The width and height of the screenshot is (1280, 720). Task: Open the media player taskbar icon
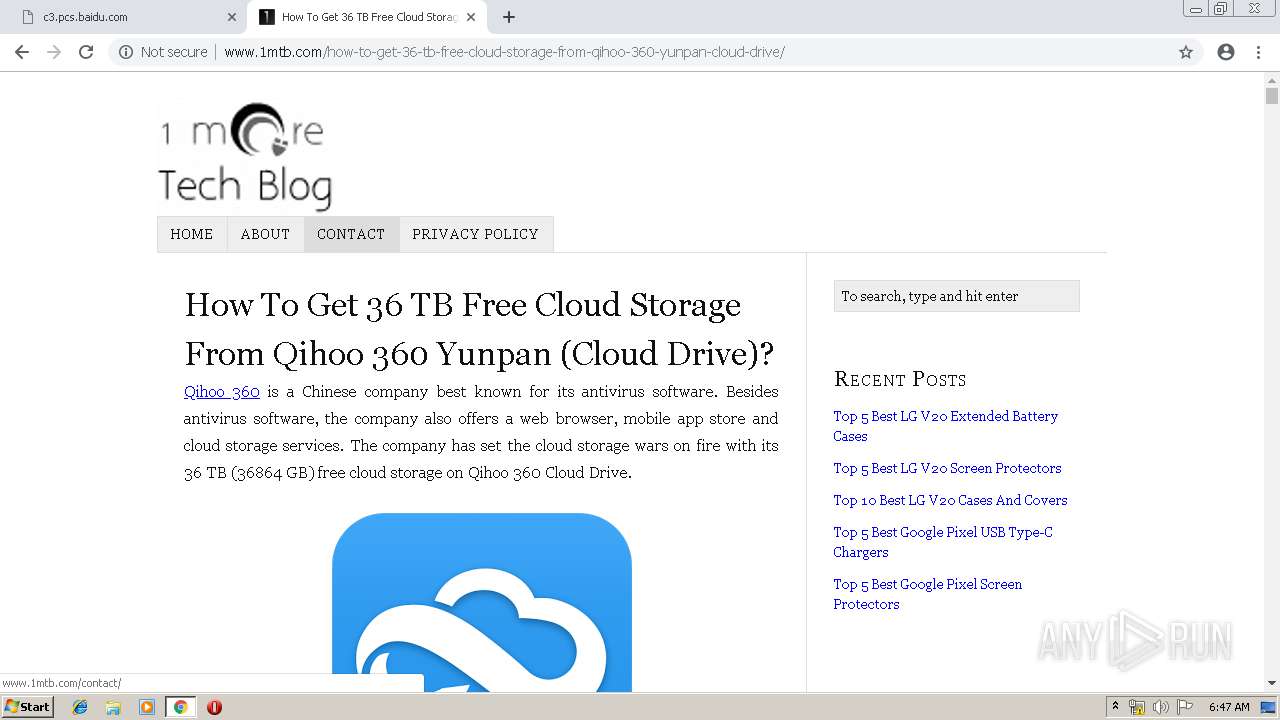[147, 707]
